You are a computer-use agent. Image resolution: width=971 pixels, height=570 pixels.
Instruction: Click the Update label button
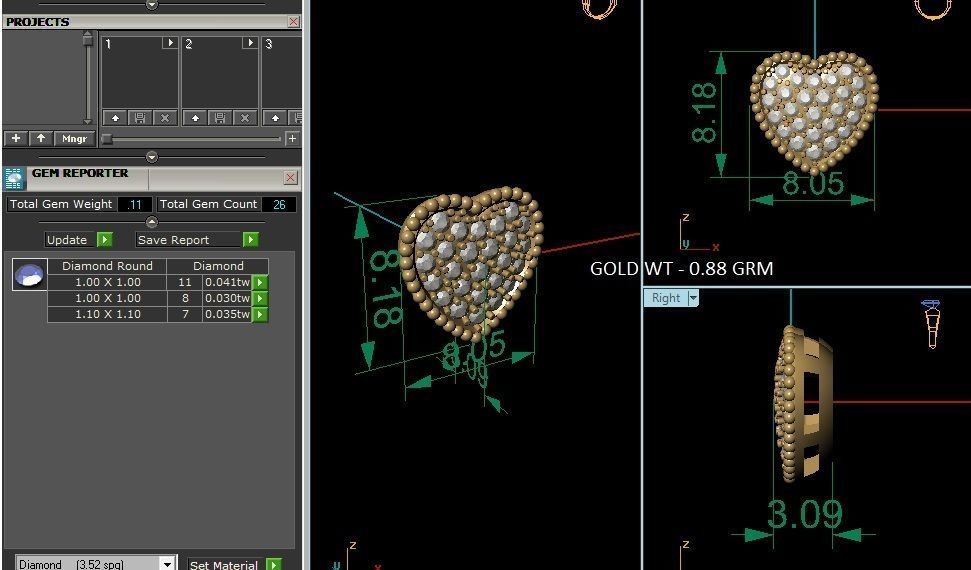coord(70,240)
